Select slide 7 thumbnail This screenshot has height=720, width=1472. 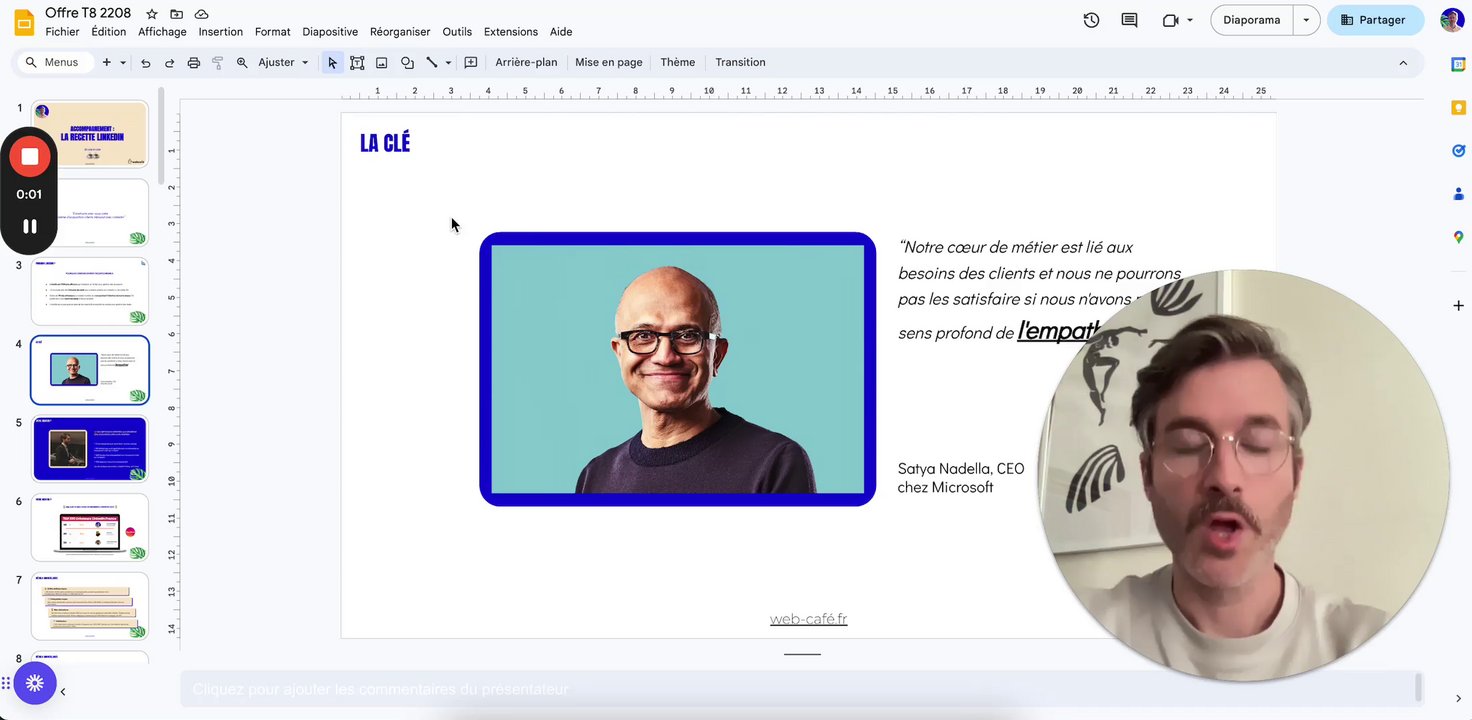[89, 606]
